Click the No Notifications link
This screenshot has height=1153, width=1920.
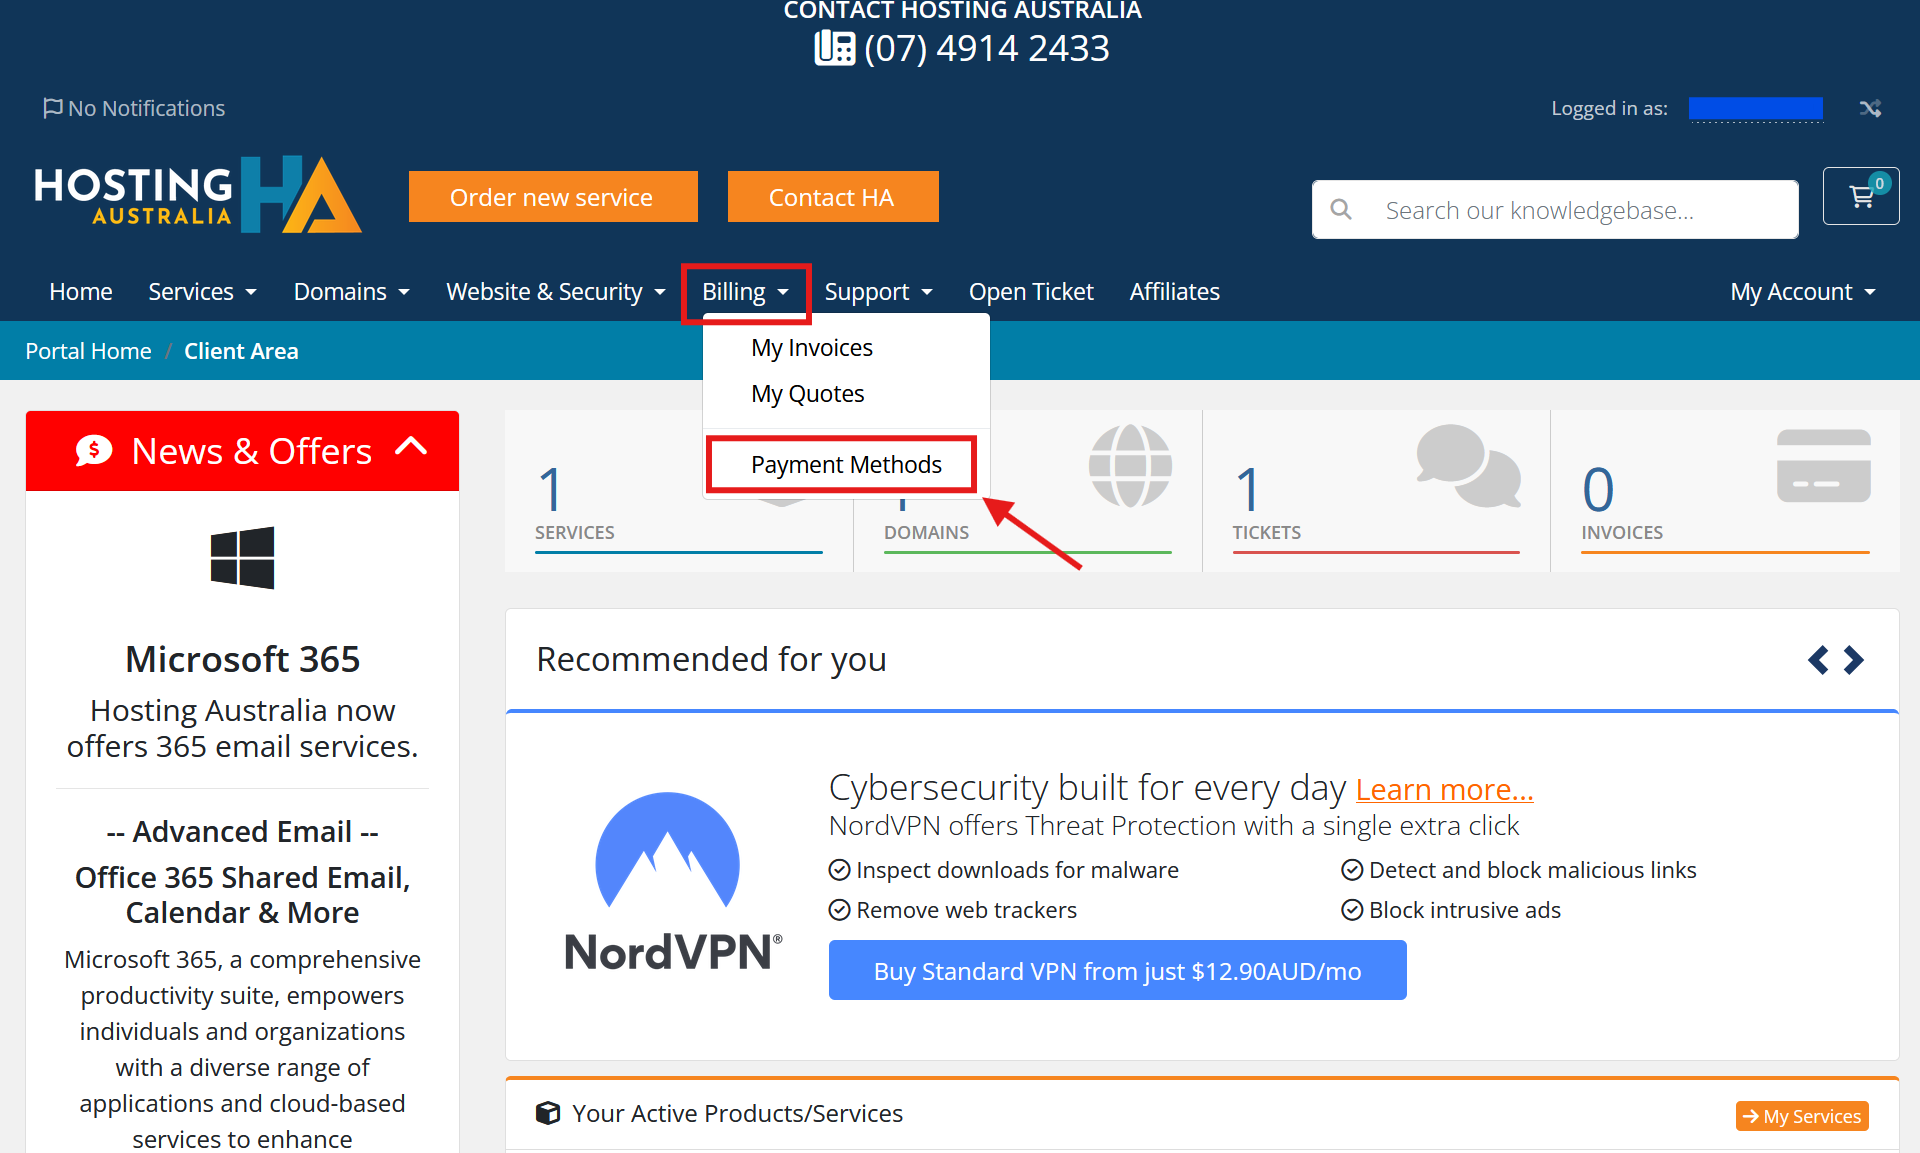click(134, 108)
